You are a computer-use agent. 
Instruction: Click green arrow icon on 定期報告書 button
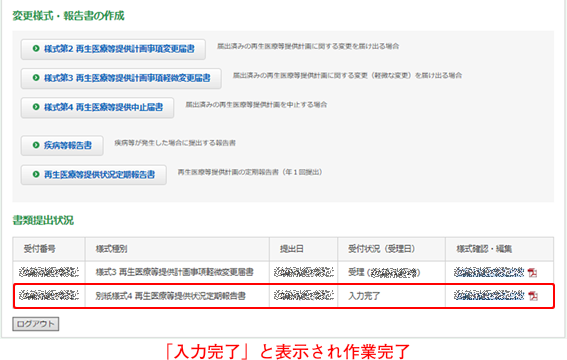[x=36, y=174]
